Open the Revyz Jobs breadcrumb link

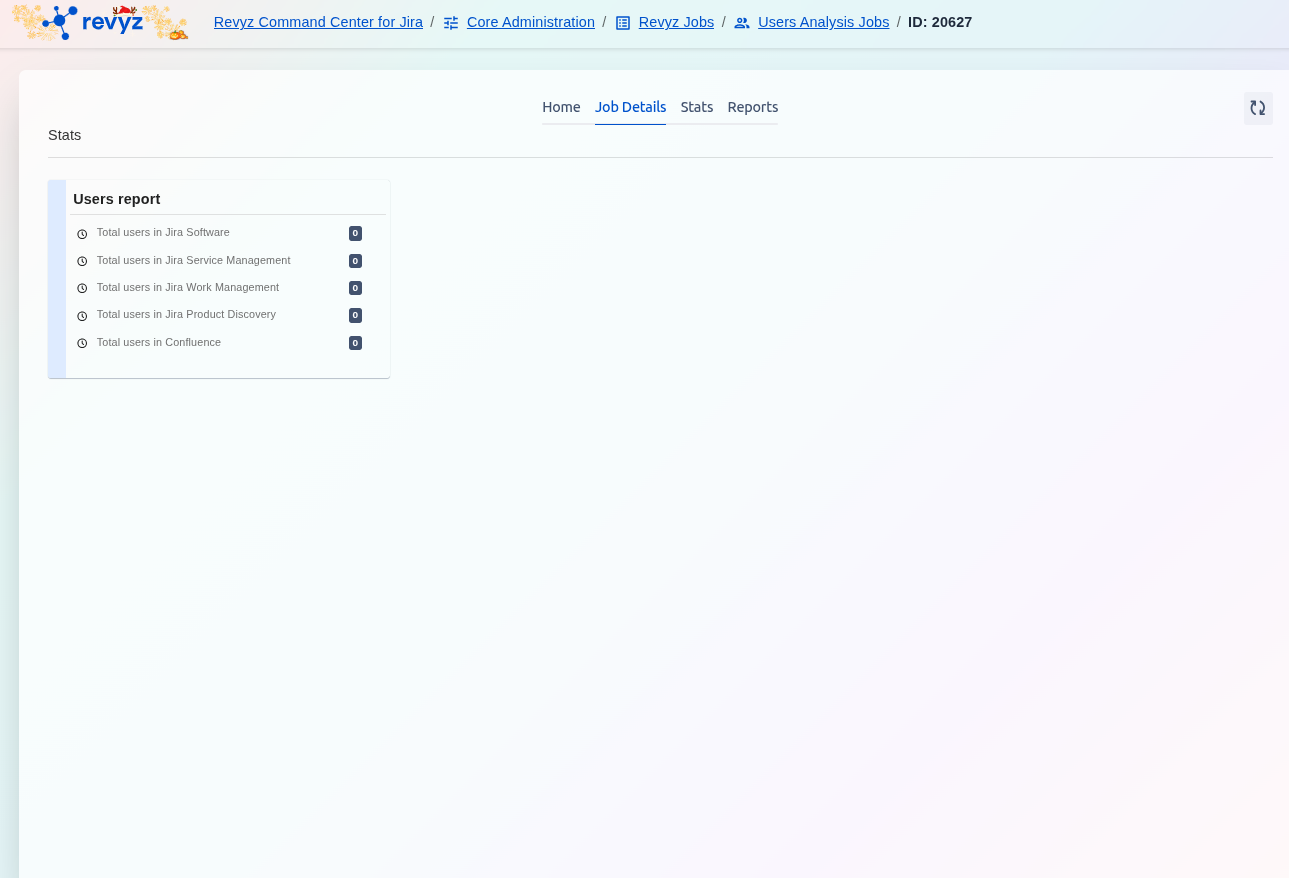coord(676,22)
